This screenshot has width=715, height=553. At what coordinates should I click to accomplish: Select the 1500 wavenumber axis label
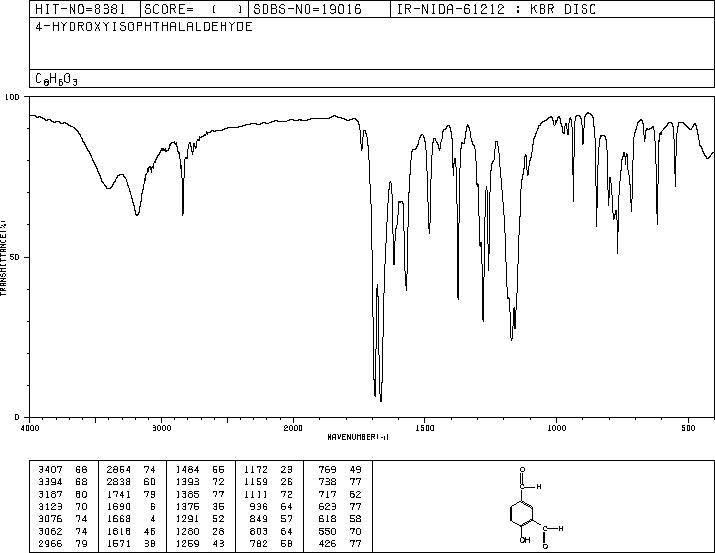point(425,428)
